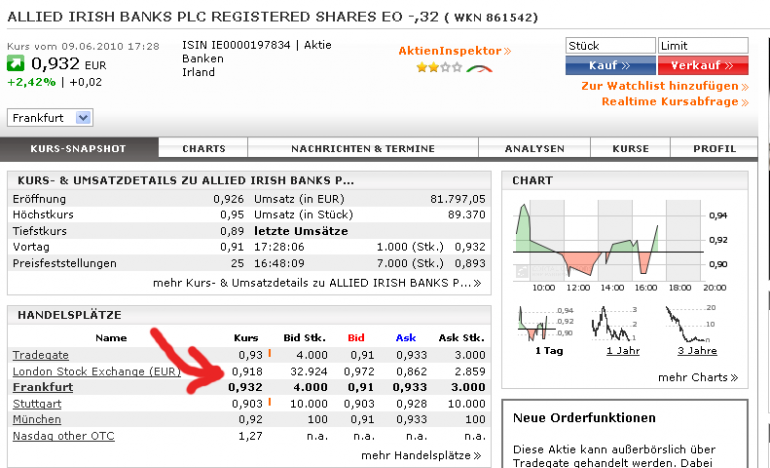The width and height of the screenshot is (770, 468).
Task: Click the Stück quantity input field
Action: pyautogui.click(x=610, y=46)
